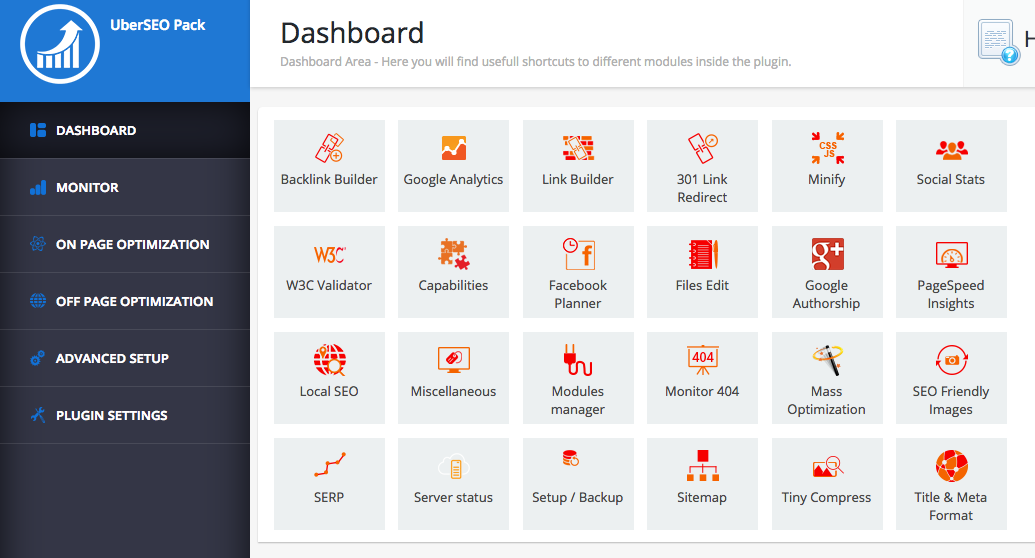The height and width of the screenshot is (558, 1035).
Task: Open the PageSpeed Insights gauge icon
Action: tap(951, 254)
